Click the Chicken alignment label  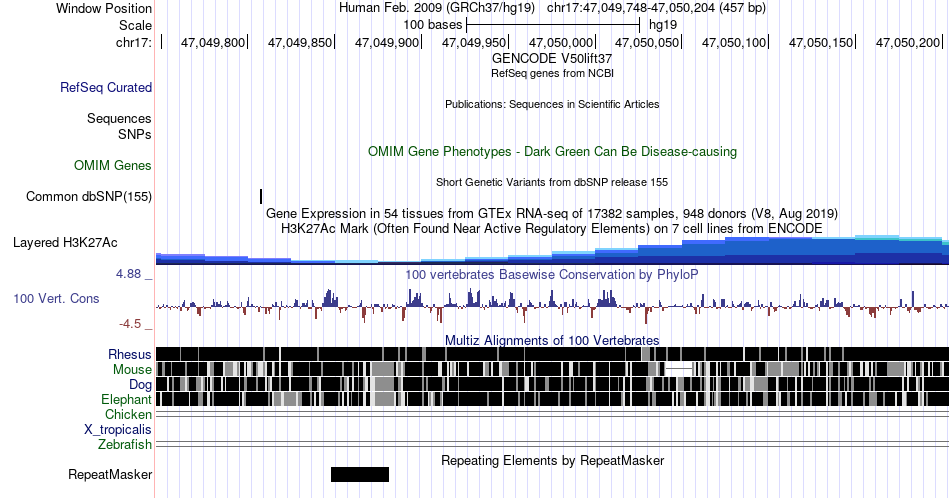coord(128,414)
